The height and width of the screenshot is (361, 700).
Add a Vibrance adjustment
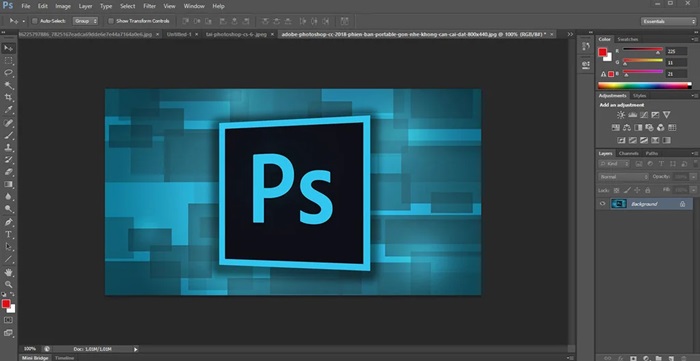pyautogui.click(x=667, y=115)
